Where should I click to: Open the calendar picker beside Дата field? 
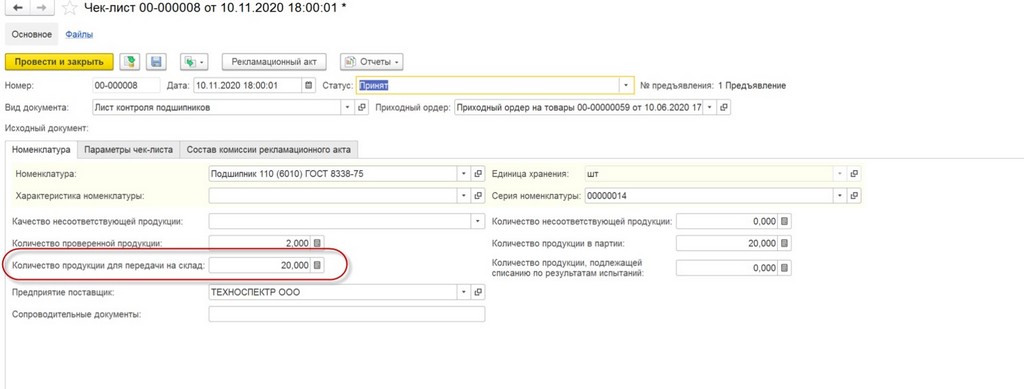(308, 86)
